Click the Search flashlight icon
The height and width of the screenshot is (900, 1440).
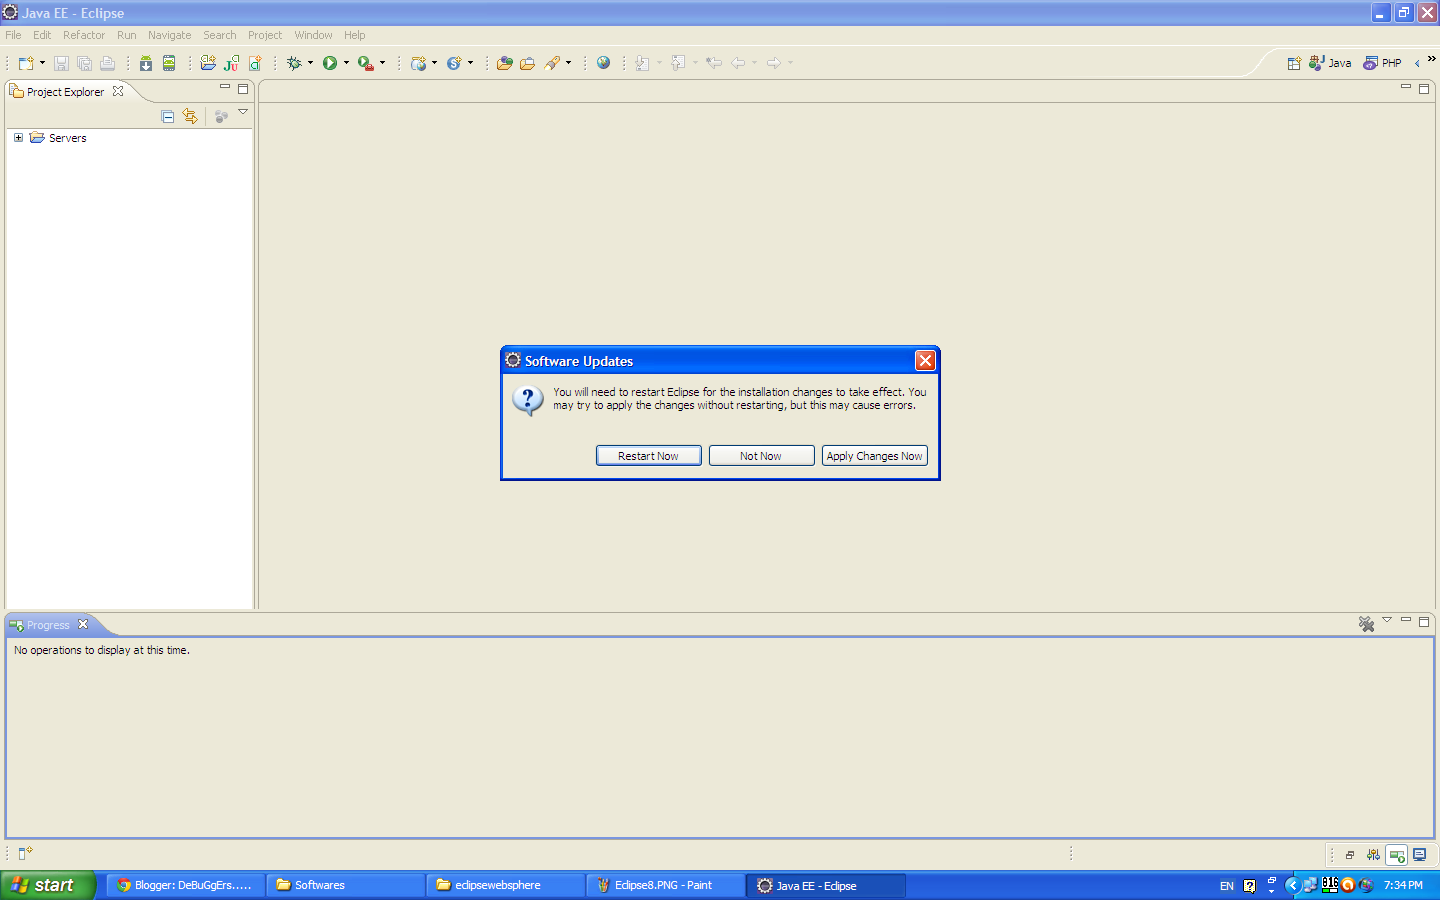552,63
